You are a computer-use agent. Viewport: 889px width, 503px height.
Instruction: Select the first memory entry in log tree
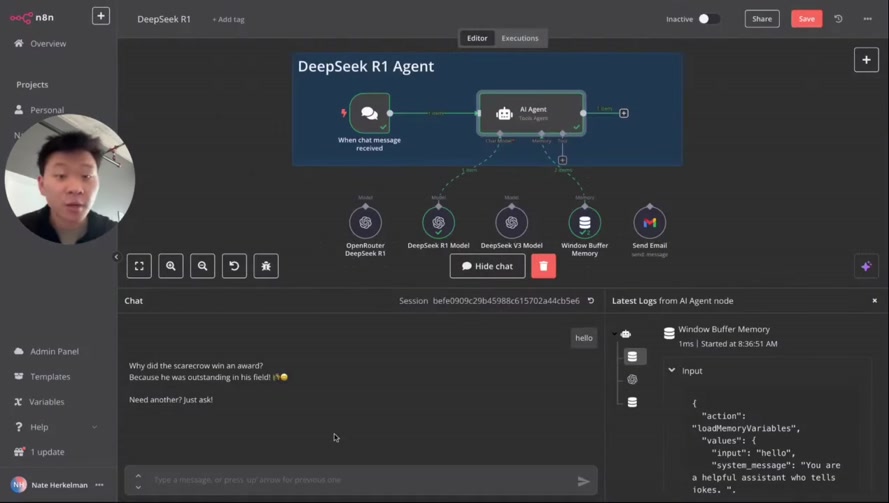pos(633,356)
